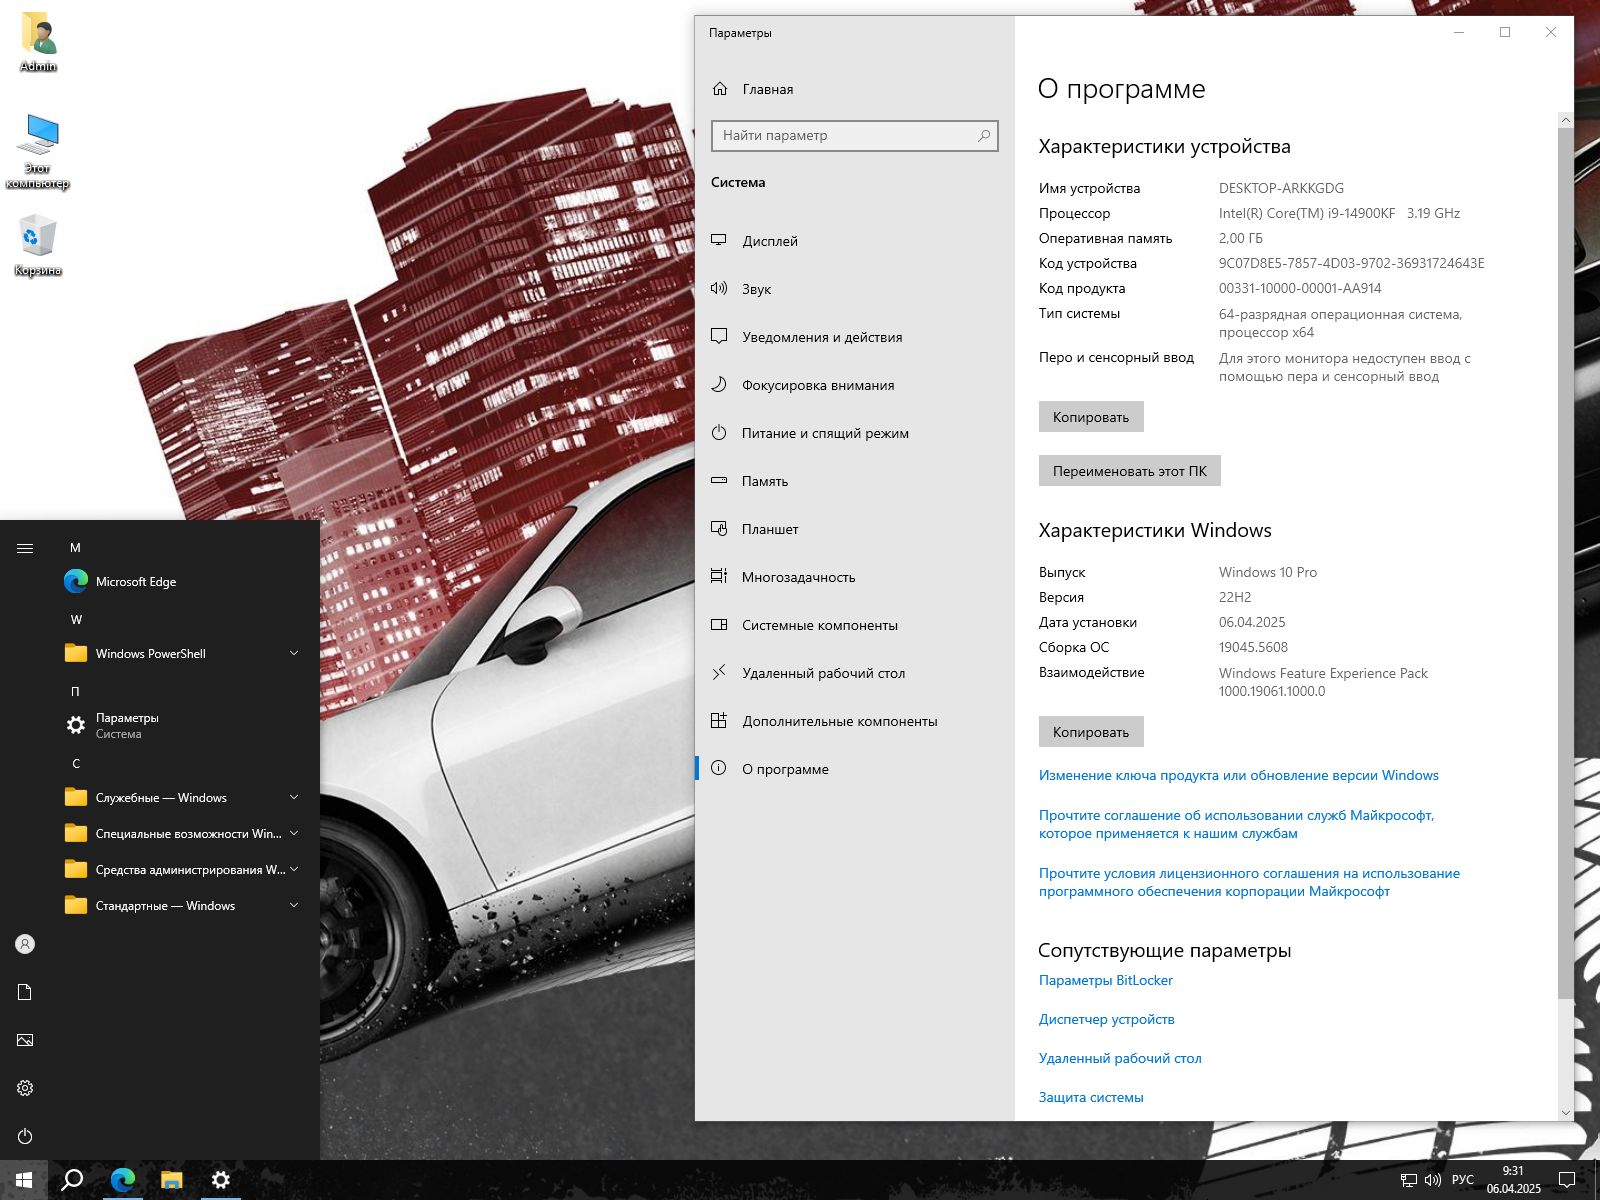Open the Параметры BitLocker link
This screenshot has height=1200, width=1600.
coord(1105,980)
